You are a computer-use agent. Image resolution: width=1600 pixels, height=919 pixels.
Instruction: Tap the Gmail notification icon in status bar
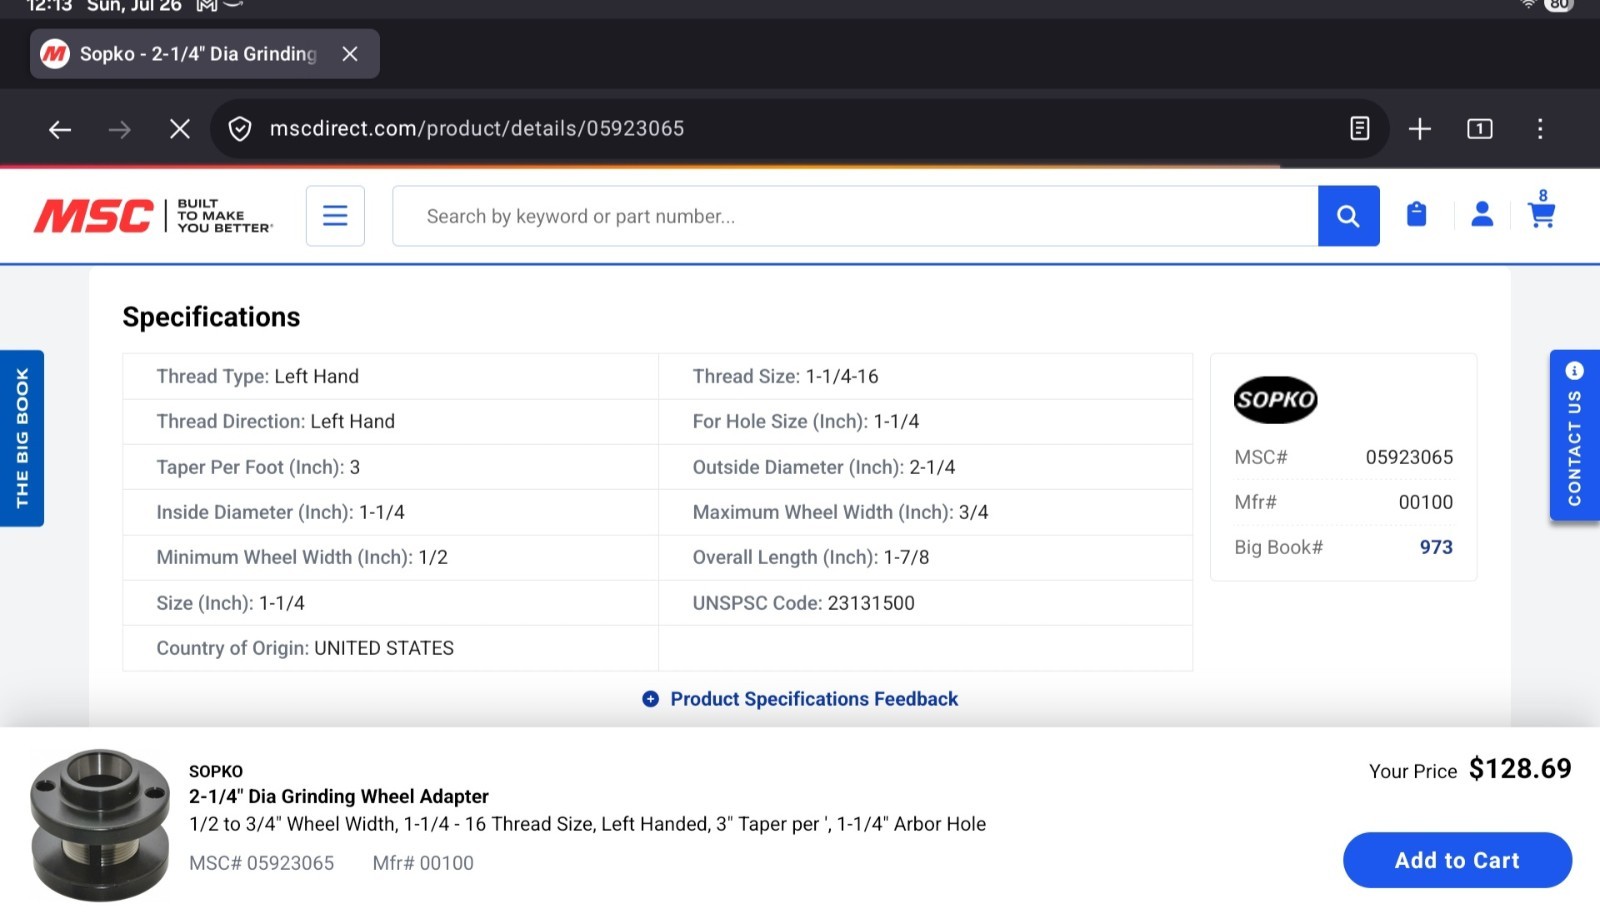[207, 5]
